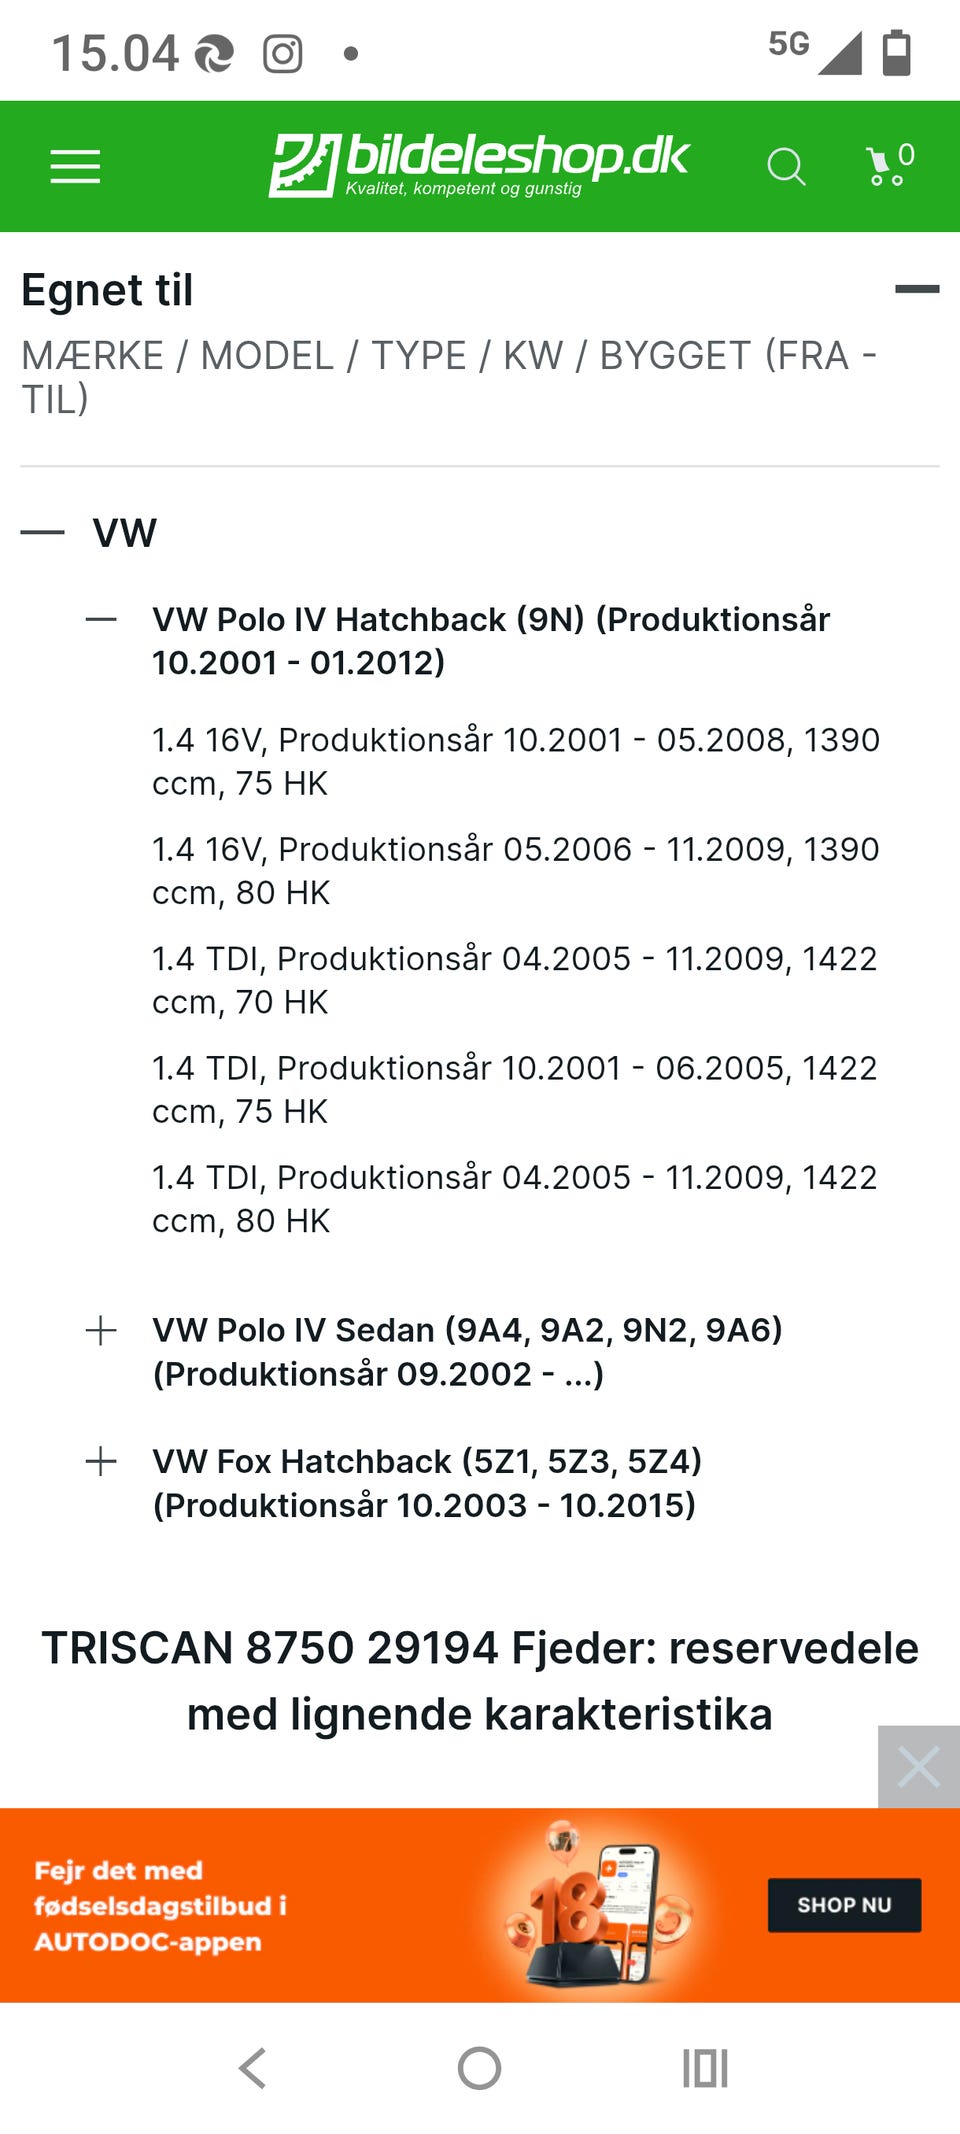The width and height of the screenshot is (960, 2134).
Task: Select 1.4 16V 75 HK variant
Action: point(516,761)
